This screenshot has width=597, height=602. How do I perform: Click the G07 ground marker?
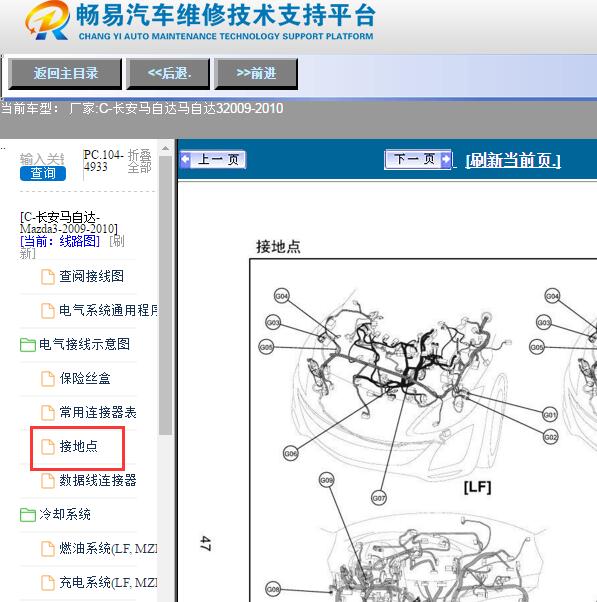[379, 498]
